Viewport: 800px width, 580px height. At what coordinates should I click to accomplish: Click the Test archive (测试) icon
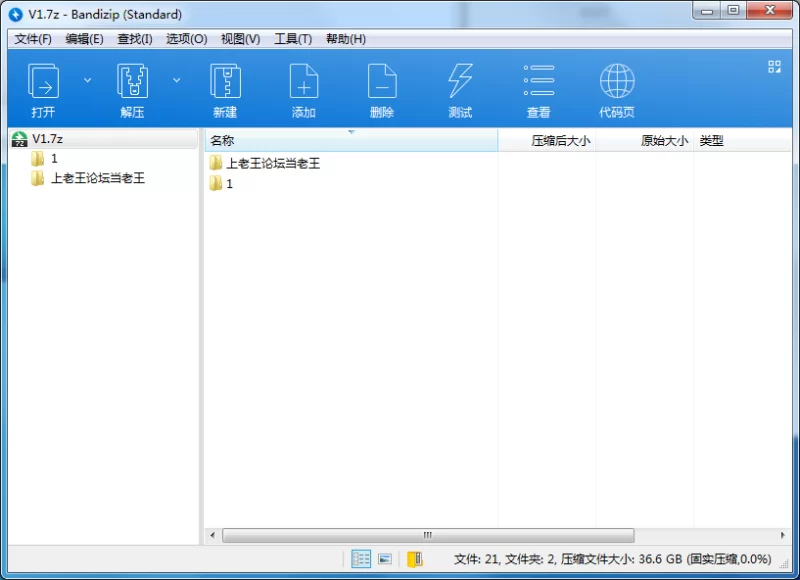460,81
